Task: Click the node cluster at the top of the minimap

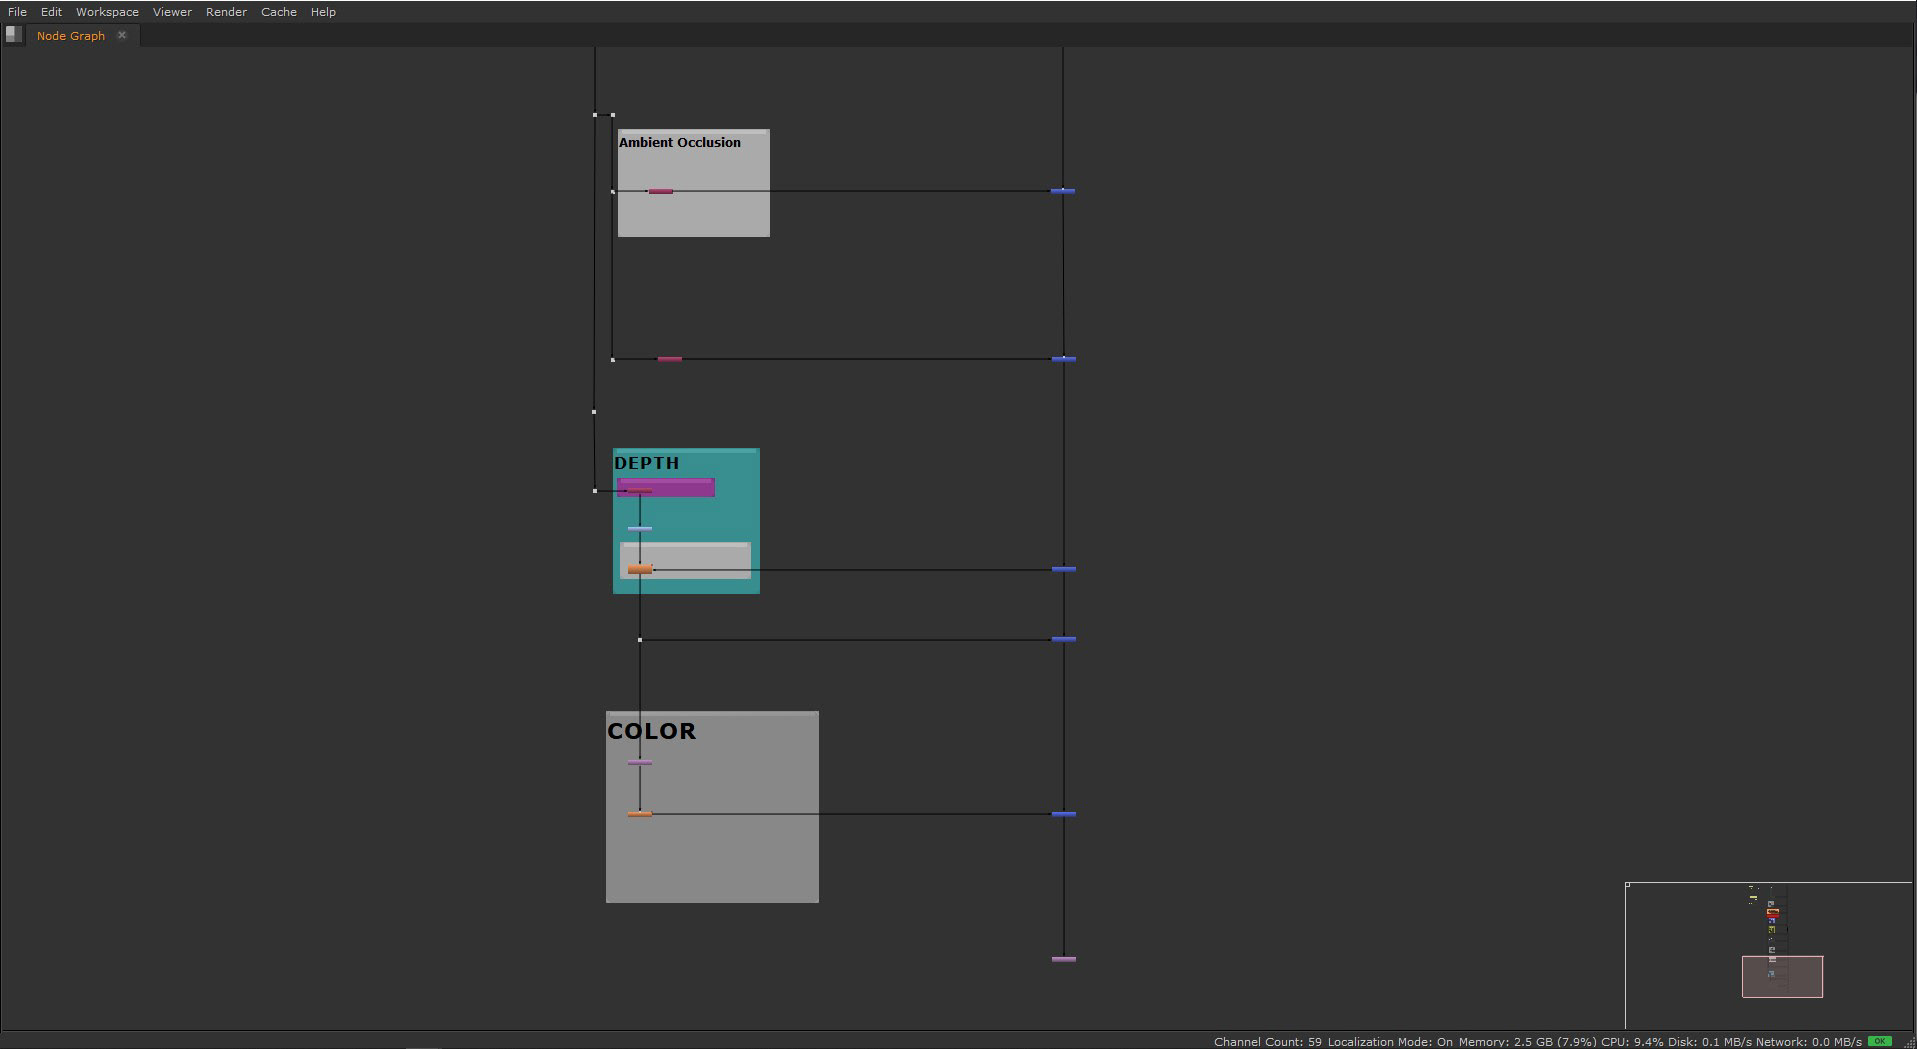Action: tap(1752, 896)
